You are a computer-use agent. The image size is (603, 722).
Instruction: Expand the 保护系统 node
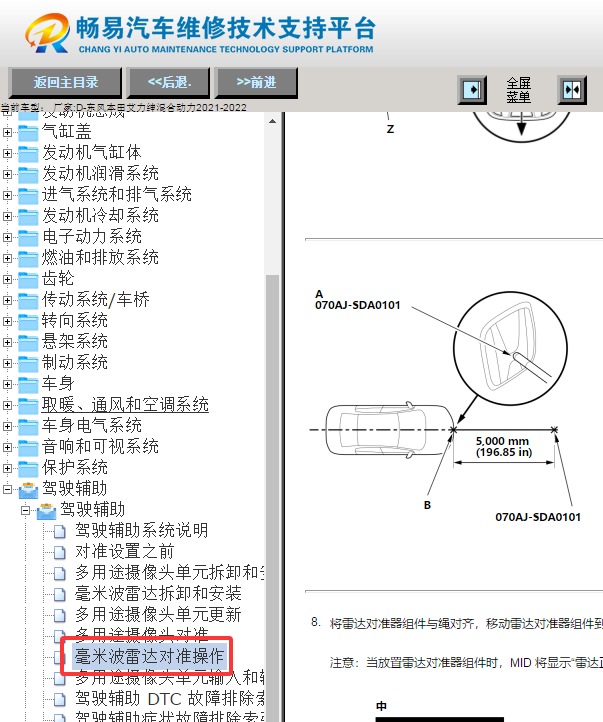point(7,468)
